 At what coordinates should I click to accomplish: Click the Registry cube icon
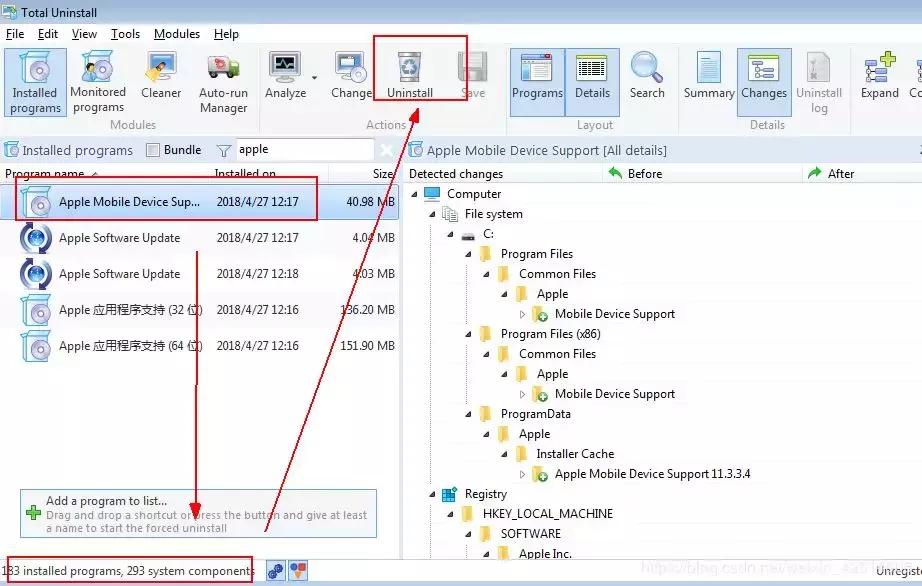(450, 494)
